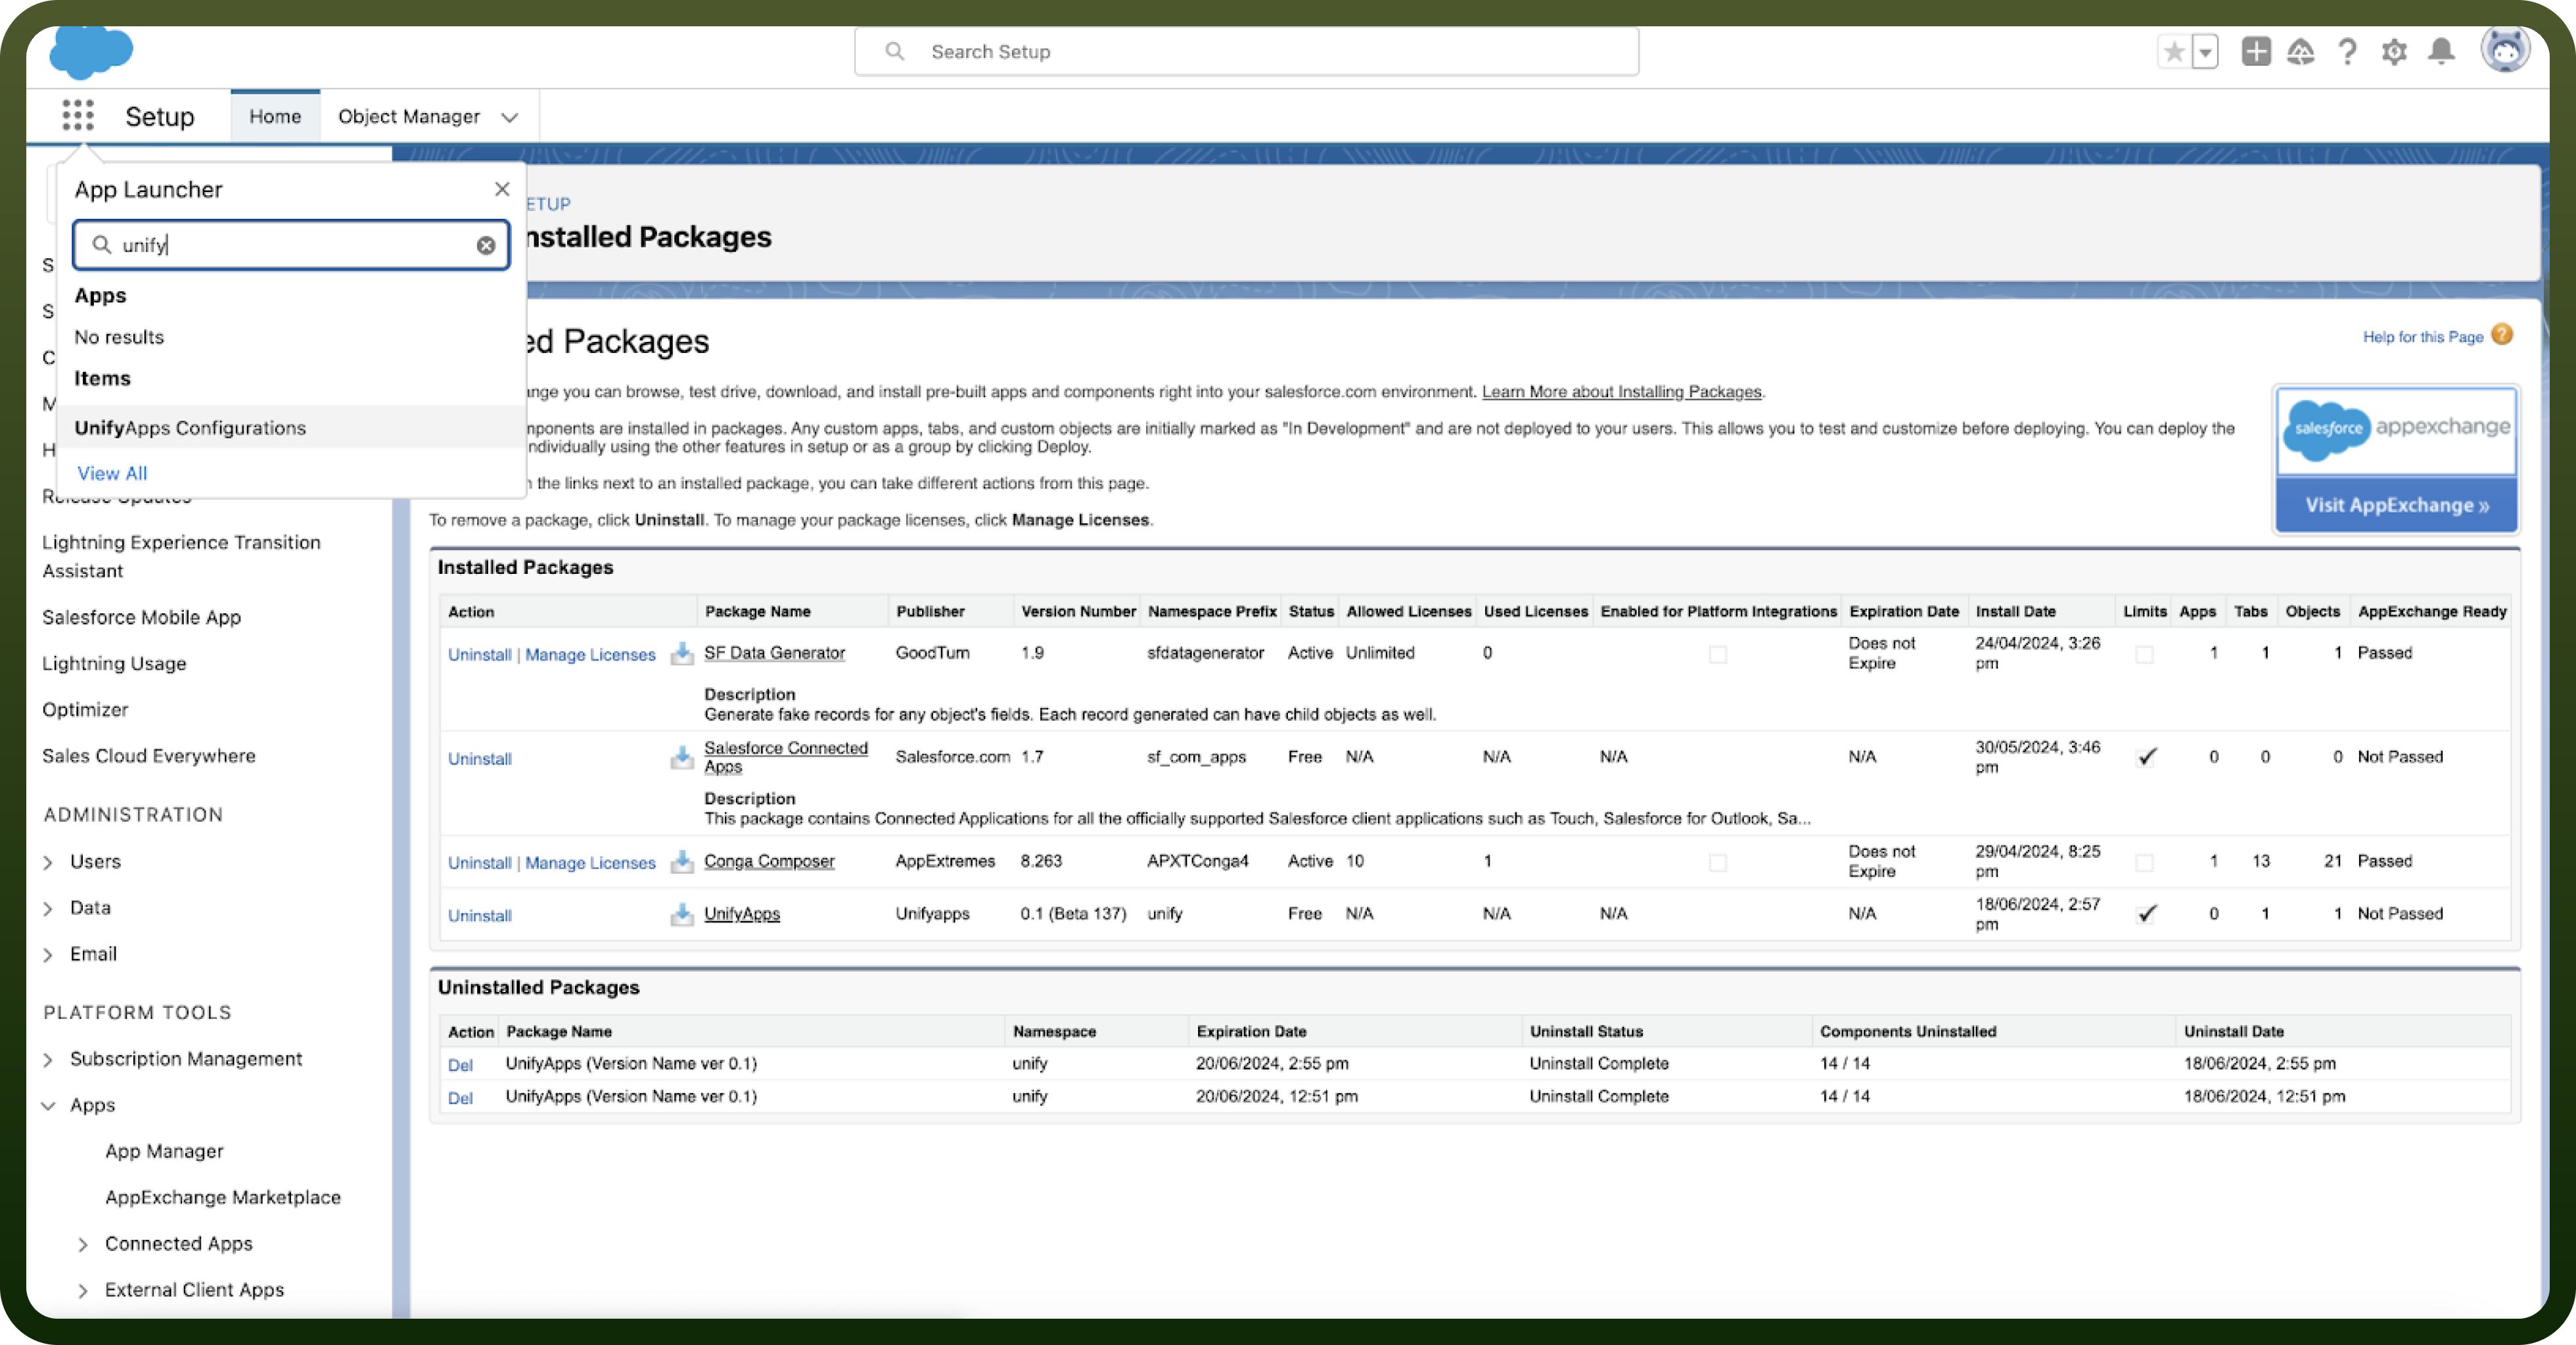Open the setup gear icon
This screenshot has width=2576, height=1345.
[x=2394, y=52]
